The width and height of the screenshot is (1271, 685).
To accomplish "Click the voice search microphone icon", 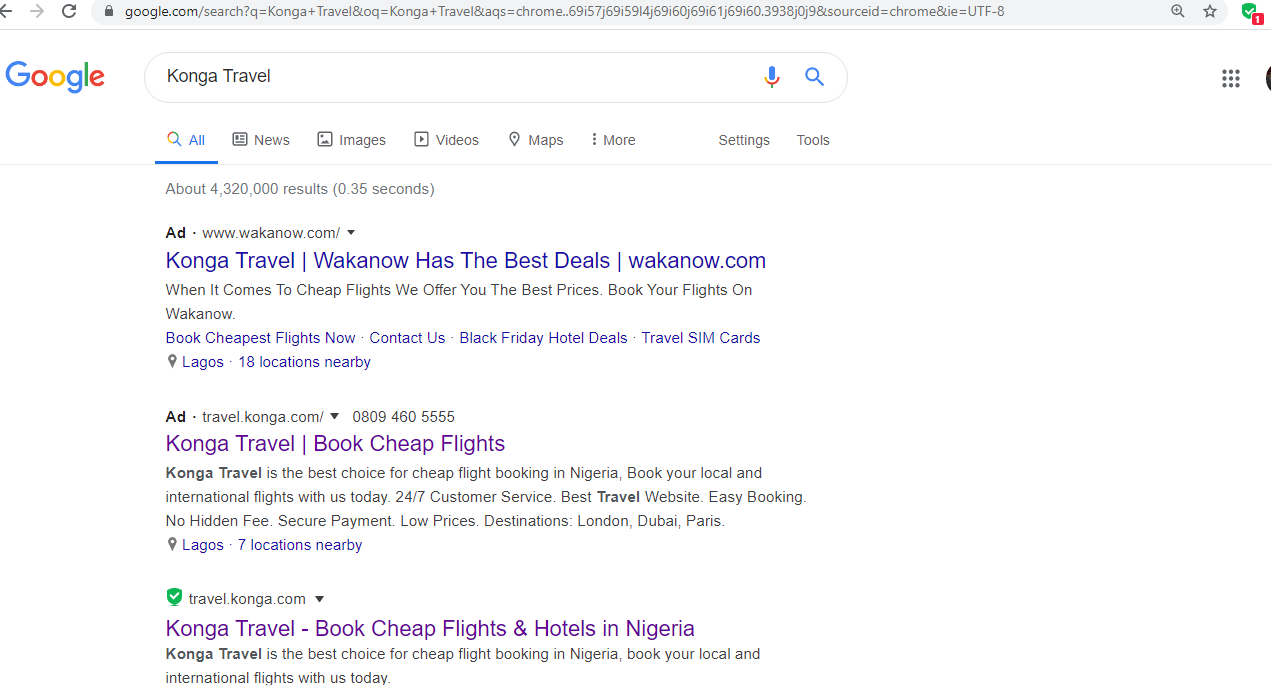I will point(771,77).
